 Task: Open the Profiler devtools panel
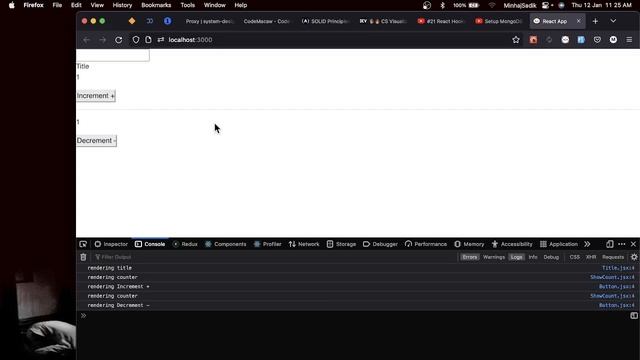click(x=267, y=244)
